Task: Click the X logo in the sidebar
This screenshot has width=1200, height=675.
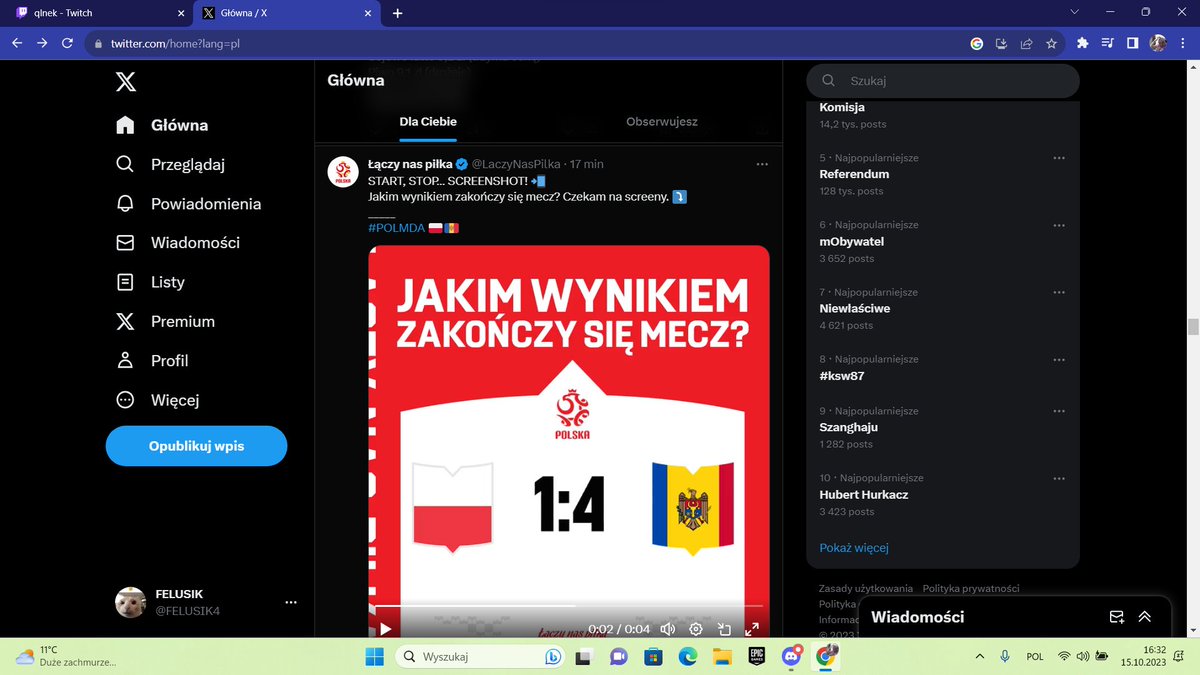Action: (x=125, y=82)
